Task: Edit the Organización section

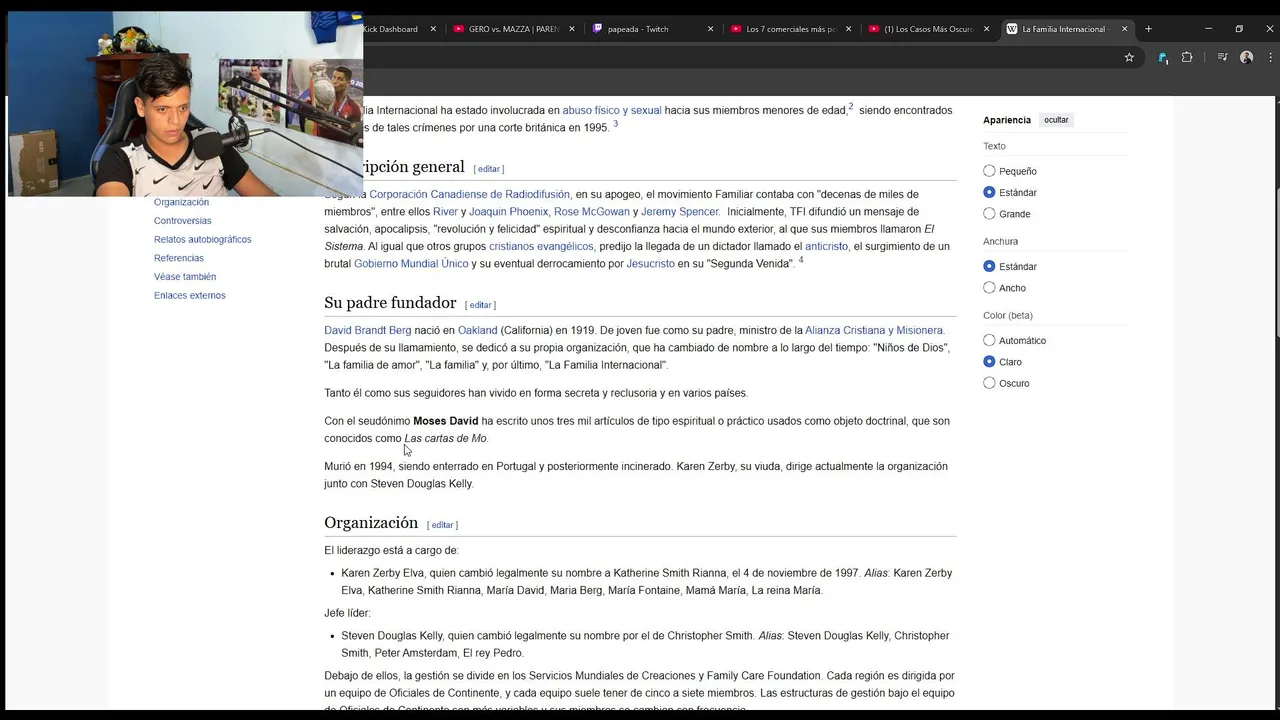Action: click(442, 525)
